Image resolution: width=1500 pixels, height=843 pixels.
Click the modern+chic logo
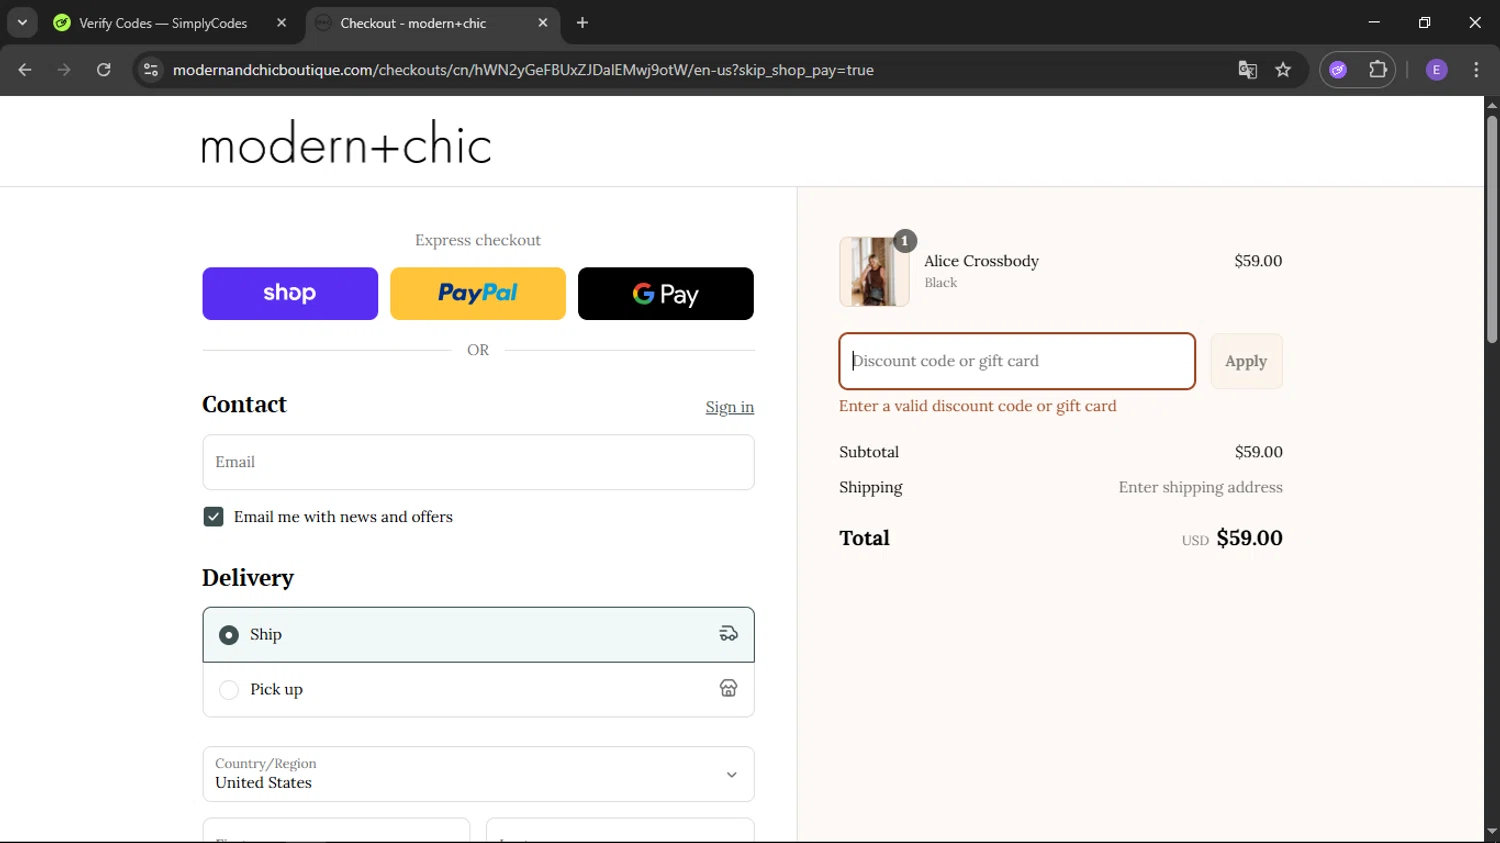(x=346, y=143)
